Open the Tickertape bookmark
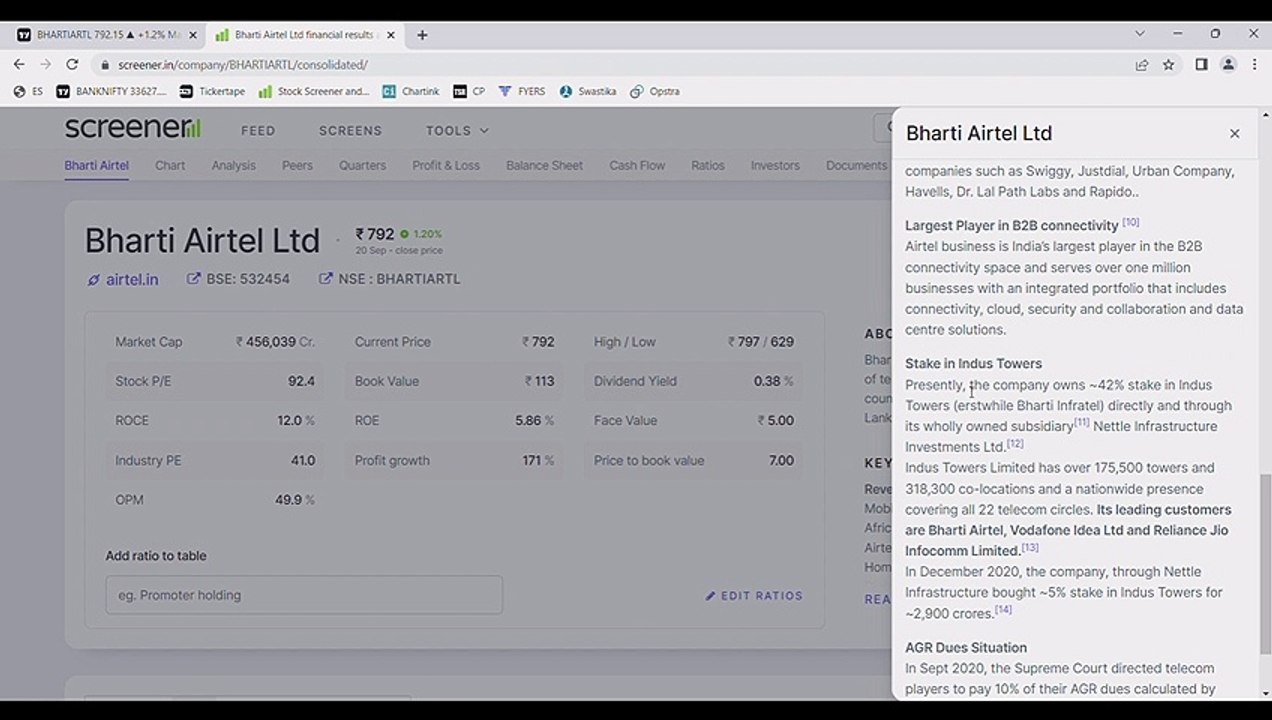 click(212, 91)
